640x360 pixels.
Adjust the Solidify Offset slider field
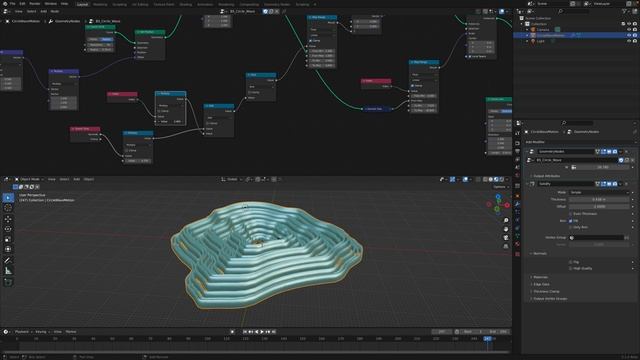(x=599, y=207)
